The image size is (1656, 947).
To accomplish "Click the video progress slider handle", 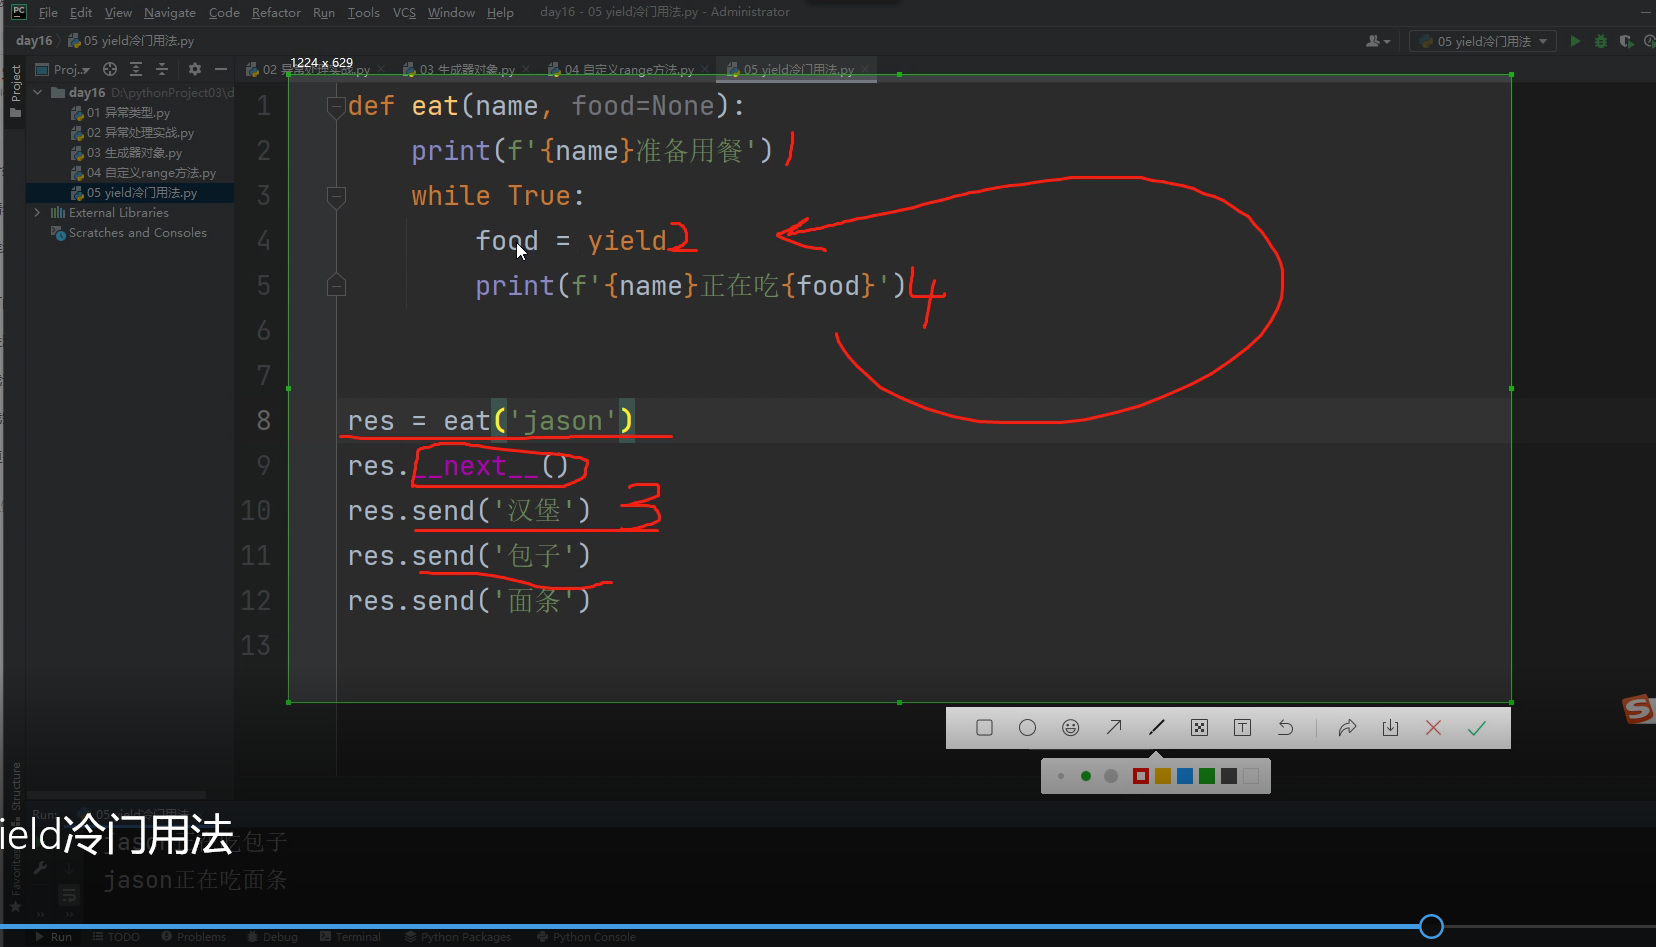I will tap(1431, 927).
